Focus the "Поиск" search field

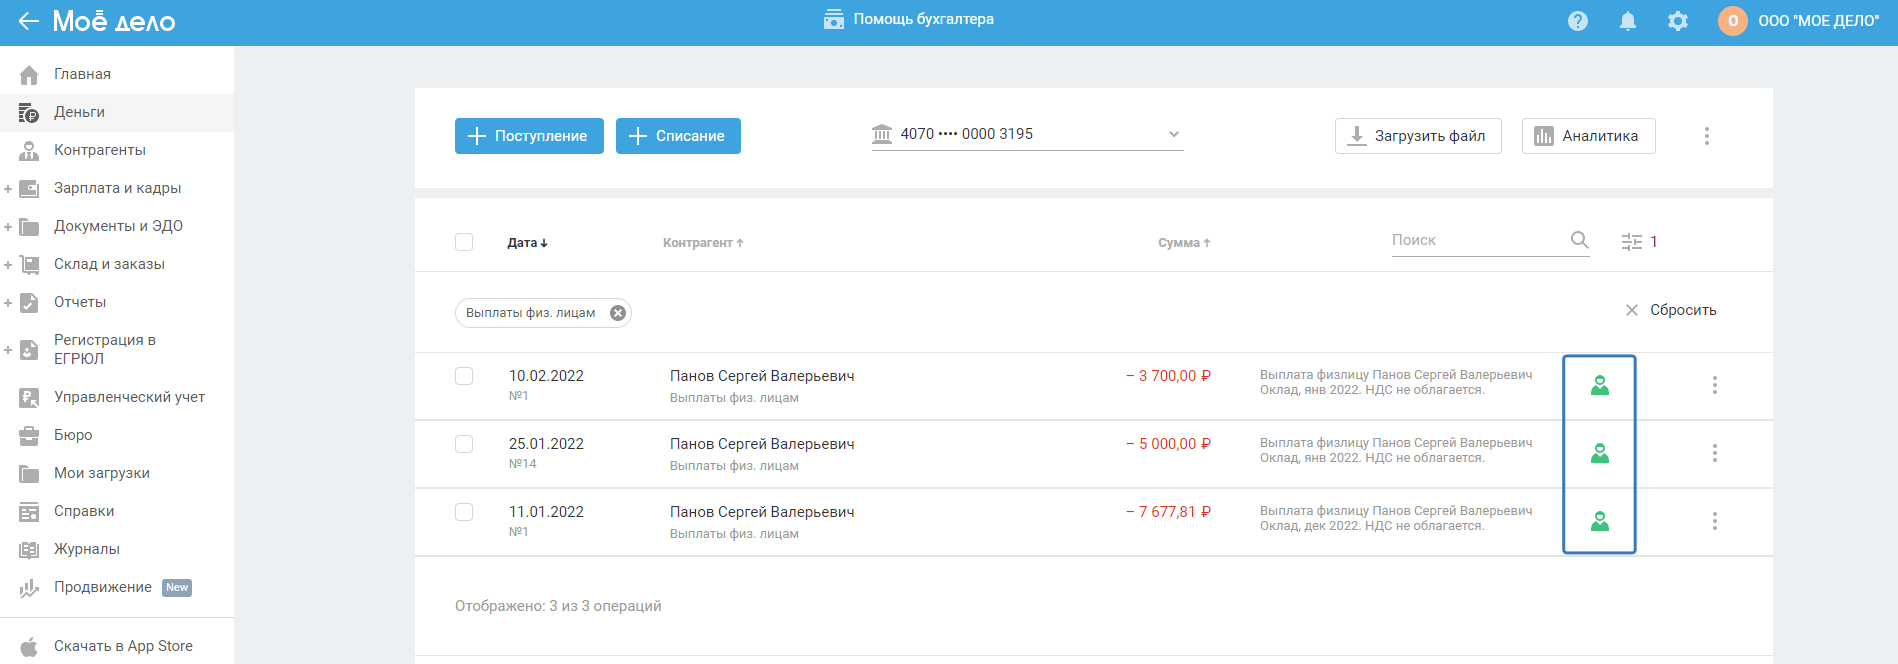1475,240
